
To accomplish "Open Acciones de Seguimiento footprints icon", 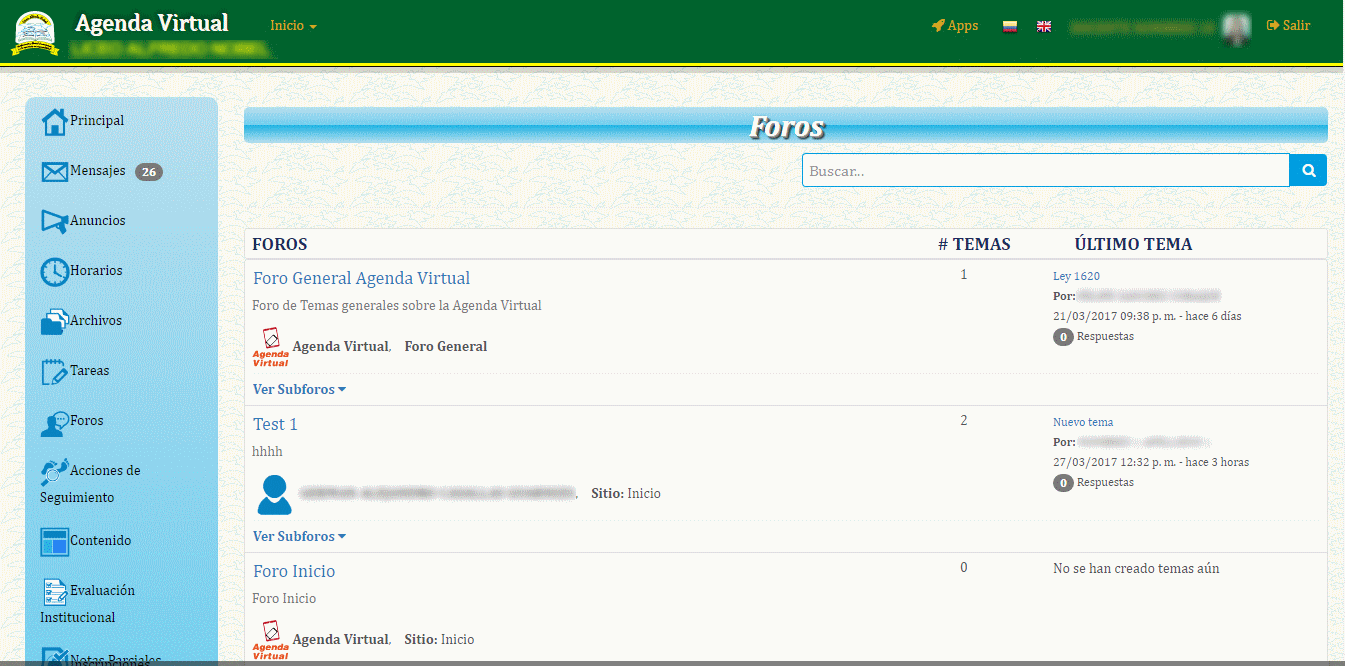I will (x=54, y=471).
